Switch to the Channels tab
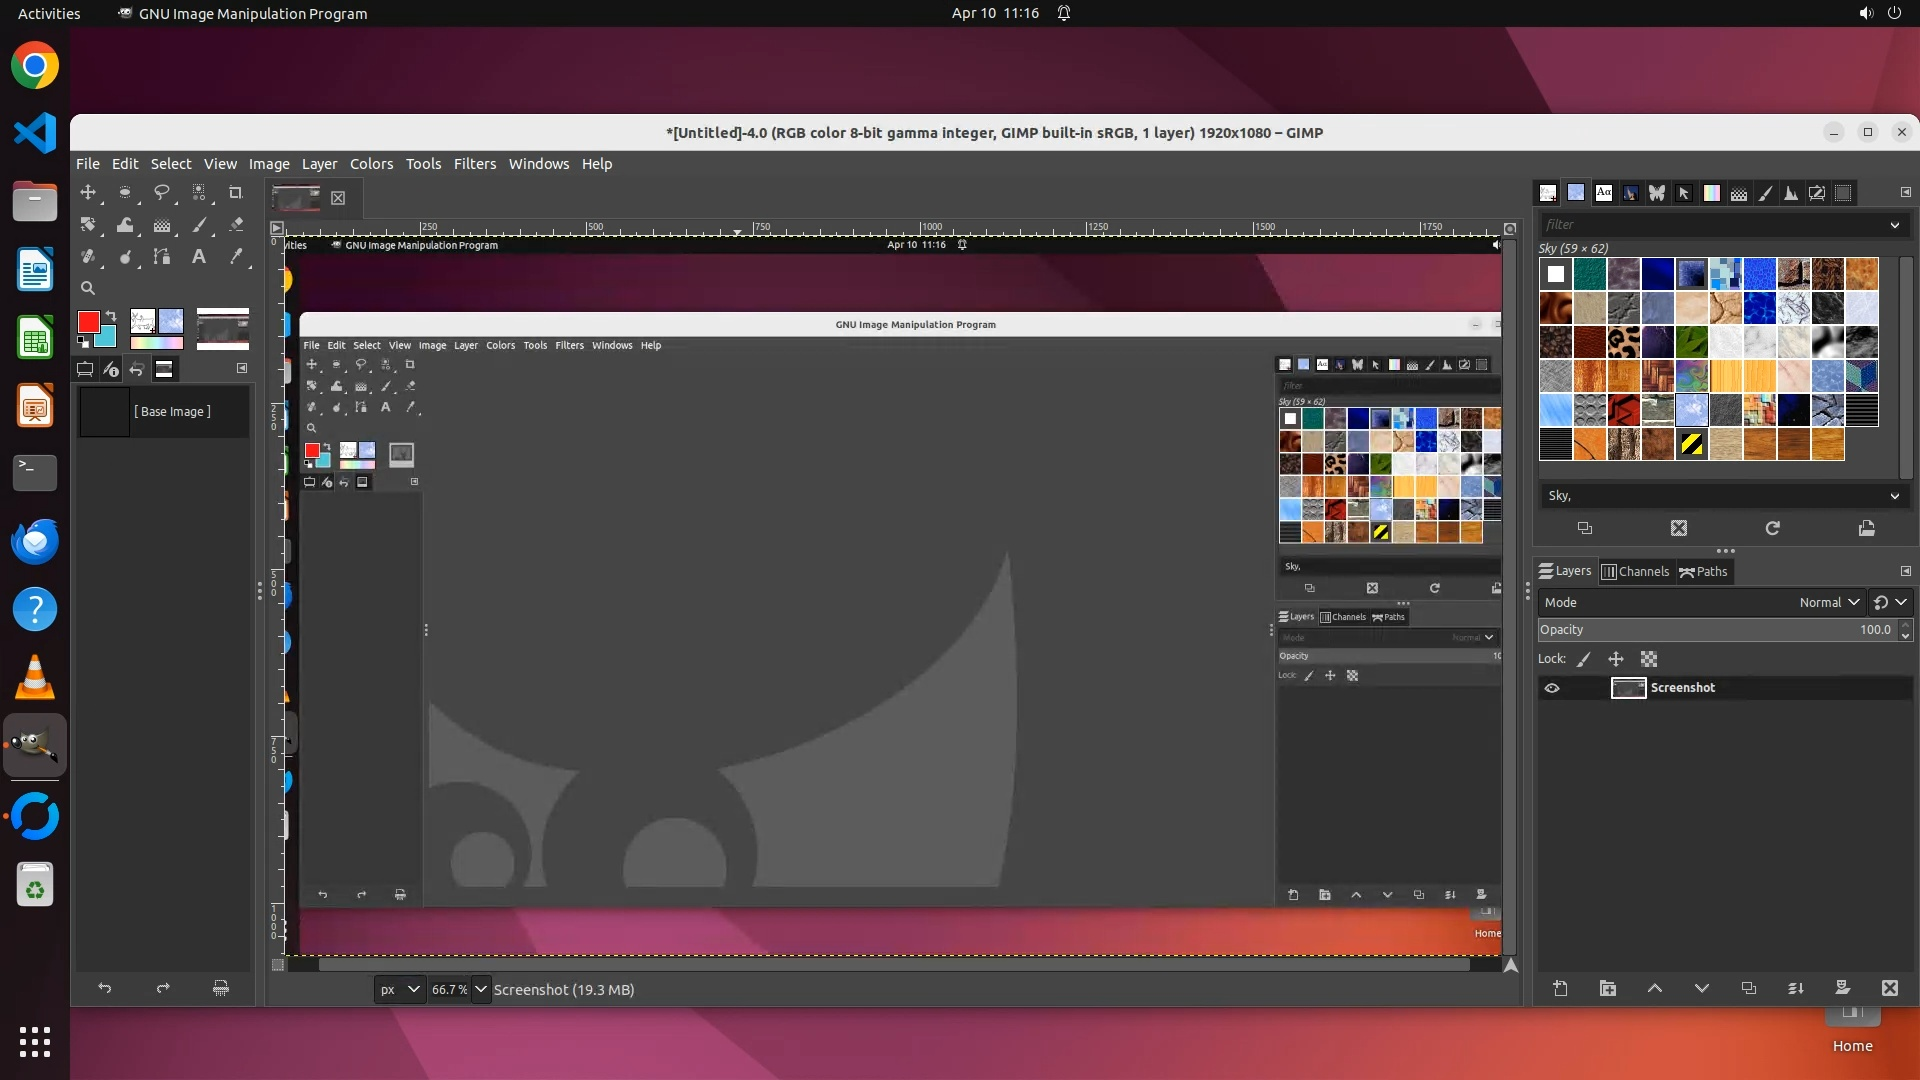1920x1080 pixels. click(1636, 572)
